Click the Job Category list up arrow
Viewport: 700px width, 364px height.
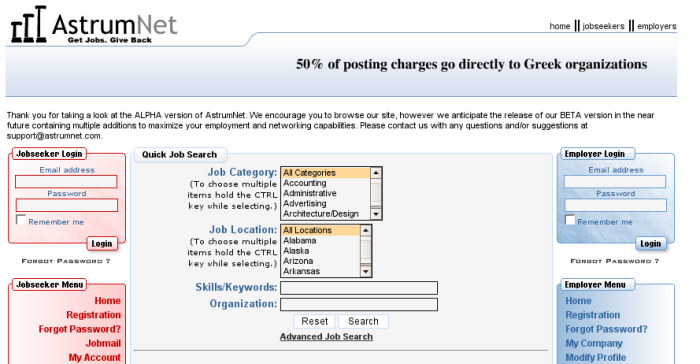[376, 172]
